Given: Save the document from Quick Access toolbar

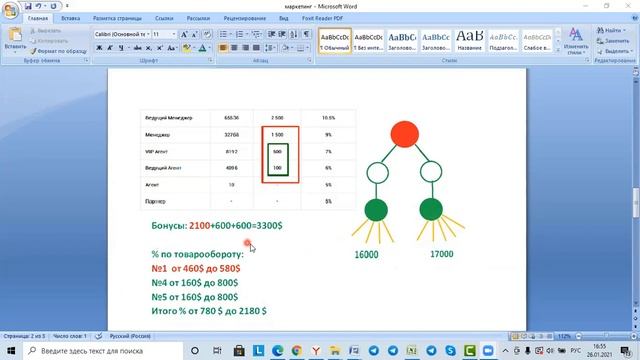Looking at the screenshot, I should (28, 6).
